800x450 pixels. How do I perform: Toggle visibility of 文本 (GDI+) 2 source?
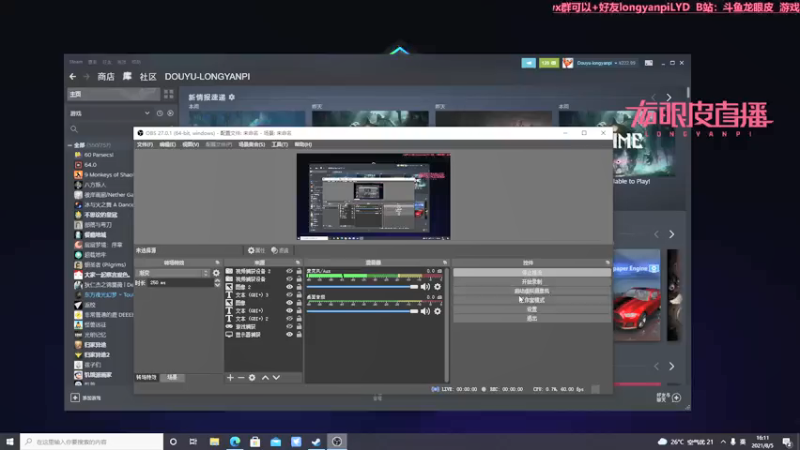(x=289, y=319)
